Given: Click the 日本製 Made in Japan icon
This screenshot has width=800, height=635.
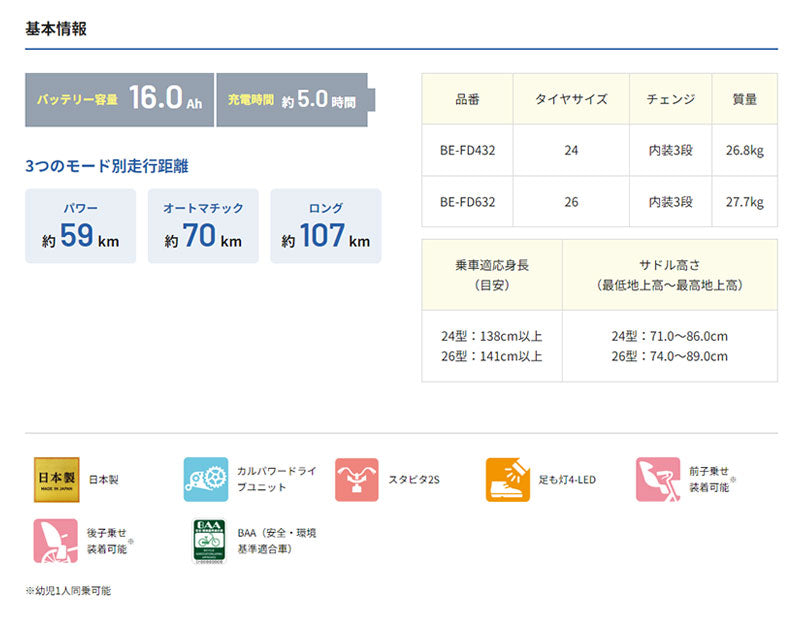Looking at the screenshot, I should tap(57, 479).
